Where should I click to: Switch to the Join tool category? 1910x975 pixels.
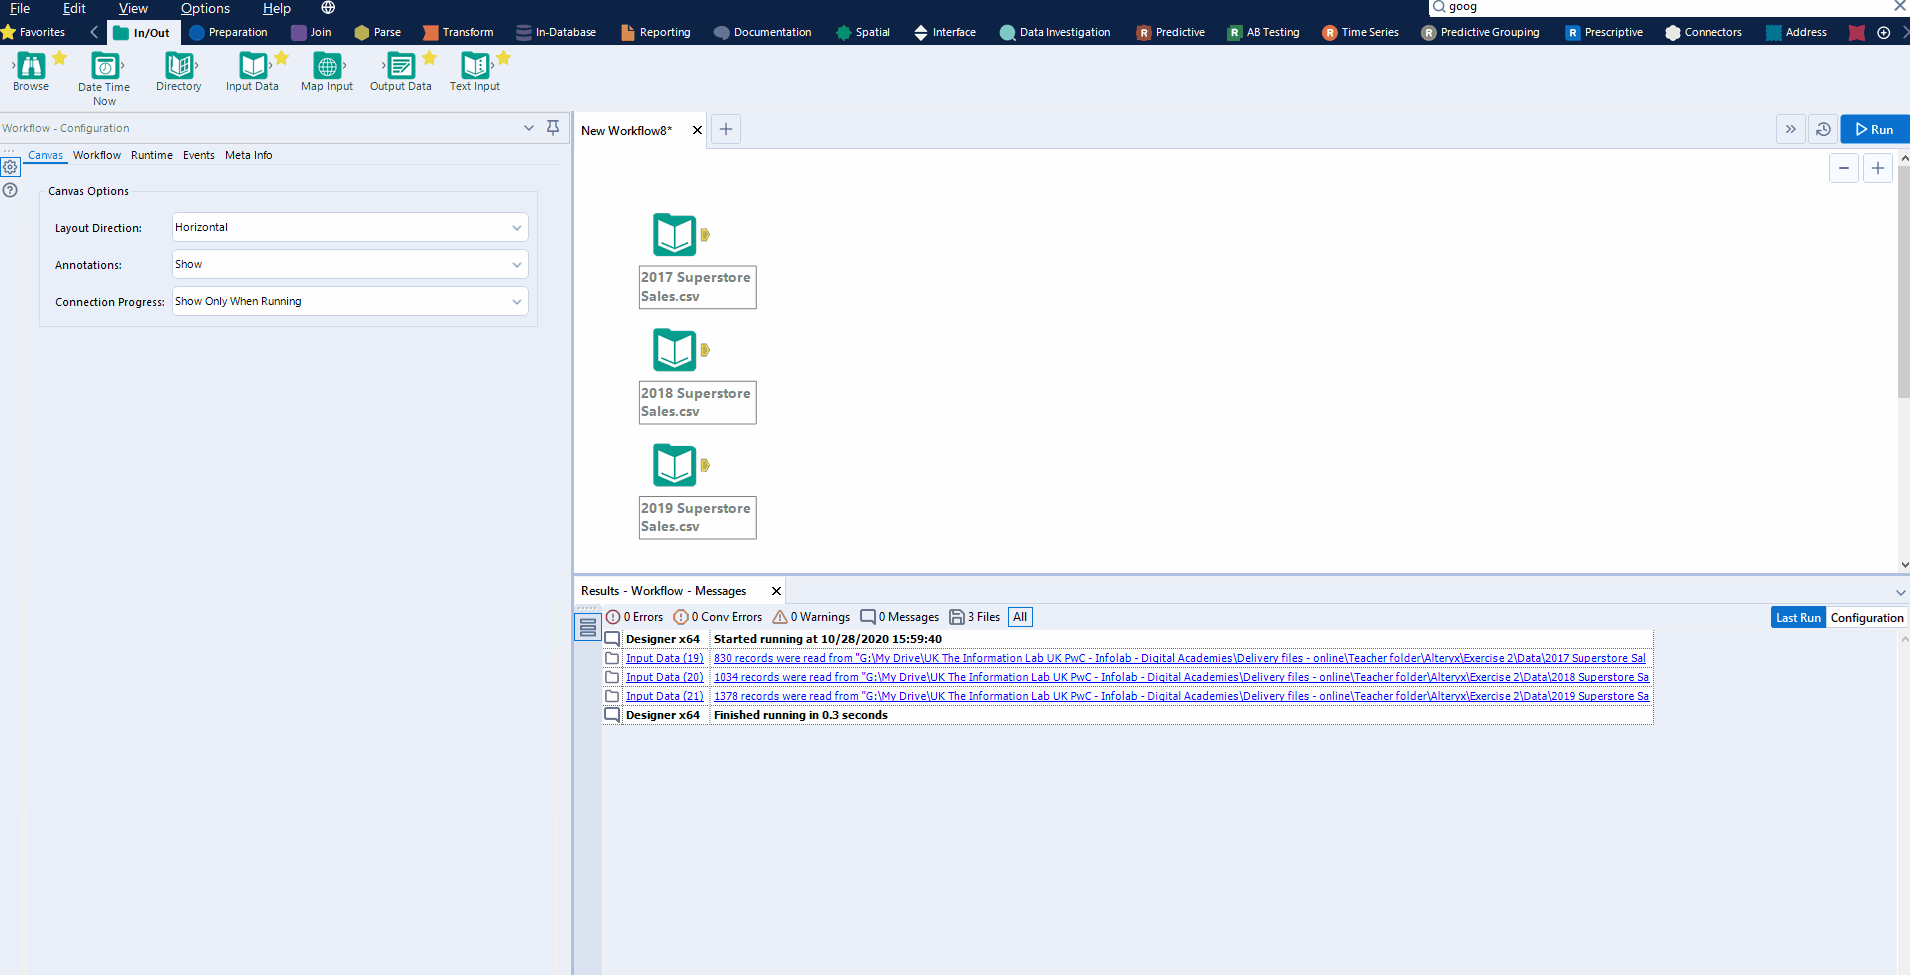click(311, 32)
